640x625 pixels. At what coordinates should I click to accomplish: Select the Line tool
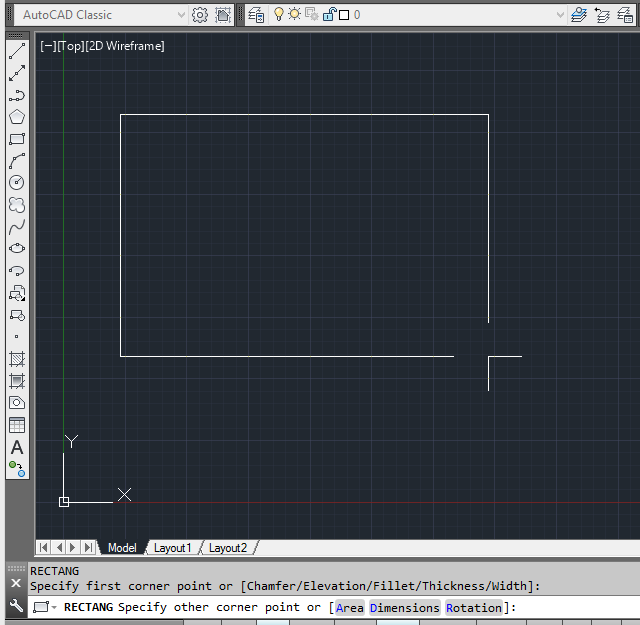click(17, 51)
